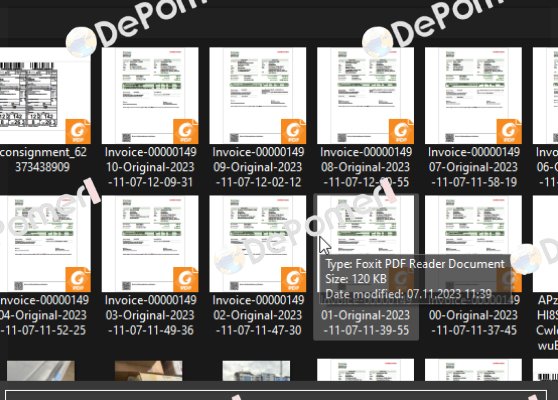Image resolution: width=558 pixels, height=400 pixels.
Task: Click Foxit PDF badge on invoice 07
Action: (x=509, y=131)
